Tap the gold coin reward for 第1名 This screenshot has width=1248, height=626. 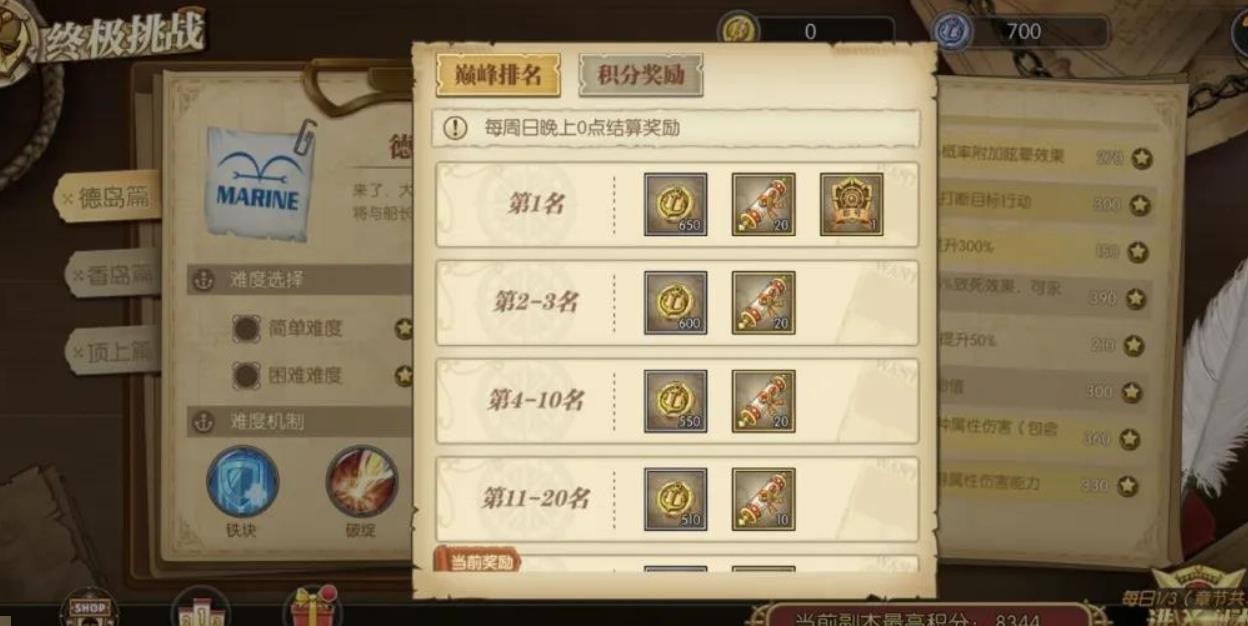click(675, 204)
